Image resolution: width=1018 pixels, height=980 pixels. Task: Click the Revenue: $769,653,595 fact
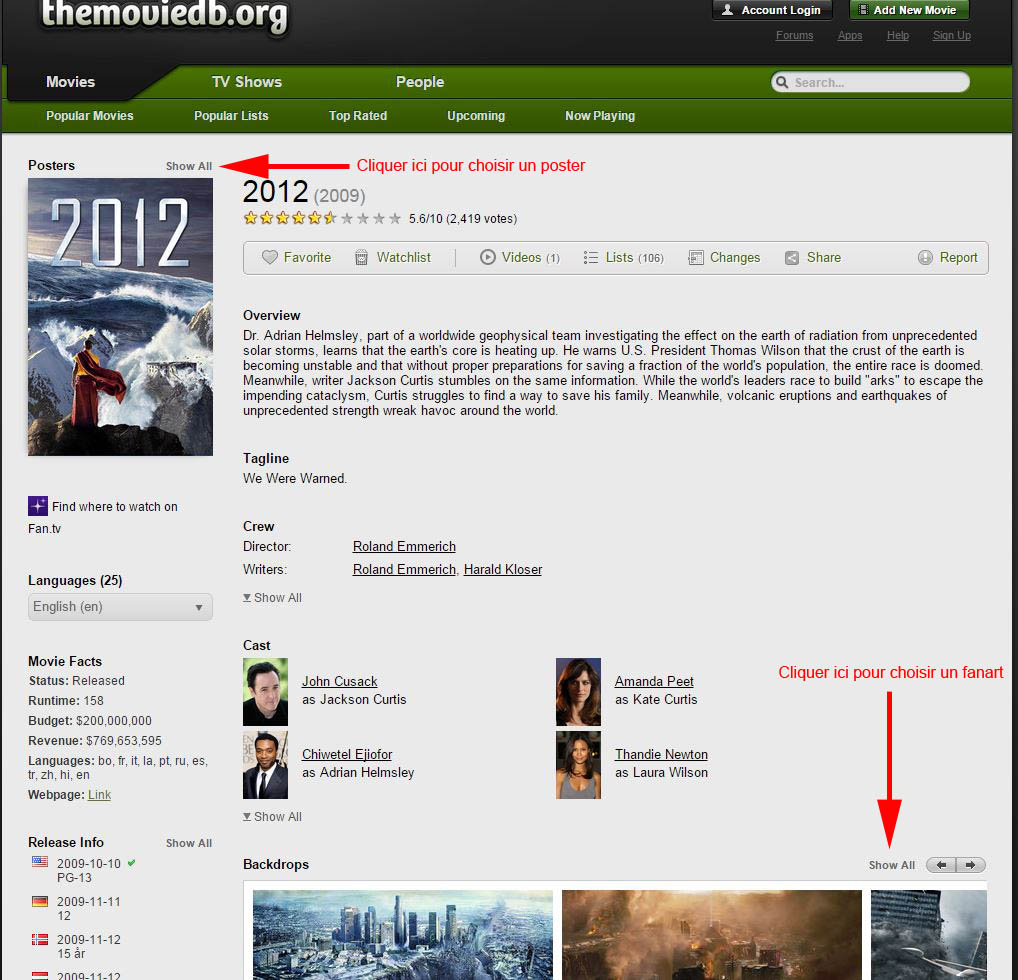click(95, 741)
